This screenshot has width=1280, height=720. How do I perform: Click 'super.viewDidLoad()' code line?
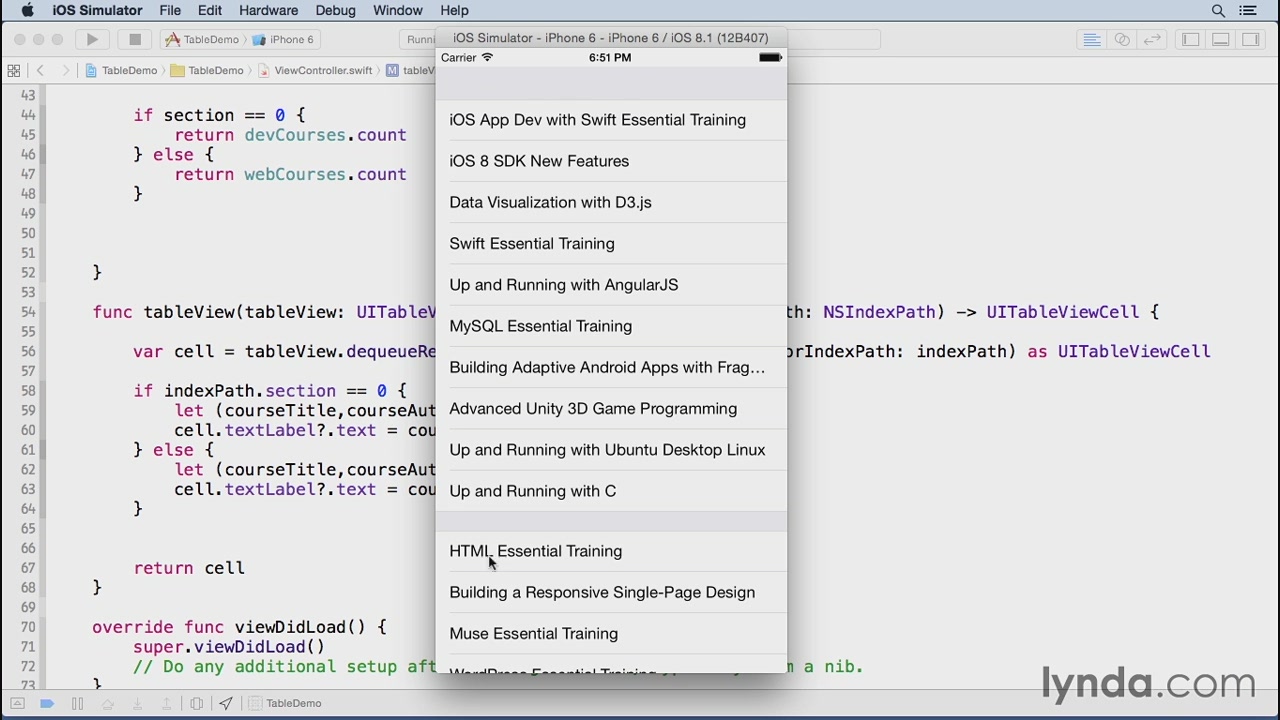pos(229,647)
